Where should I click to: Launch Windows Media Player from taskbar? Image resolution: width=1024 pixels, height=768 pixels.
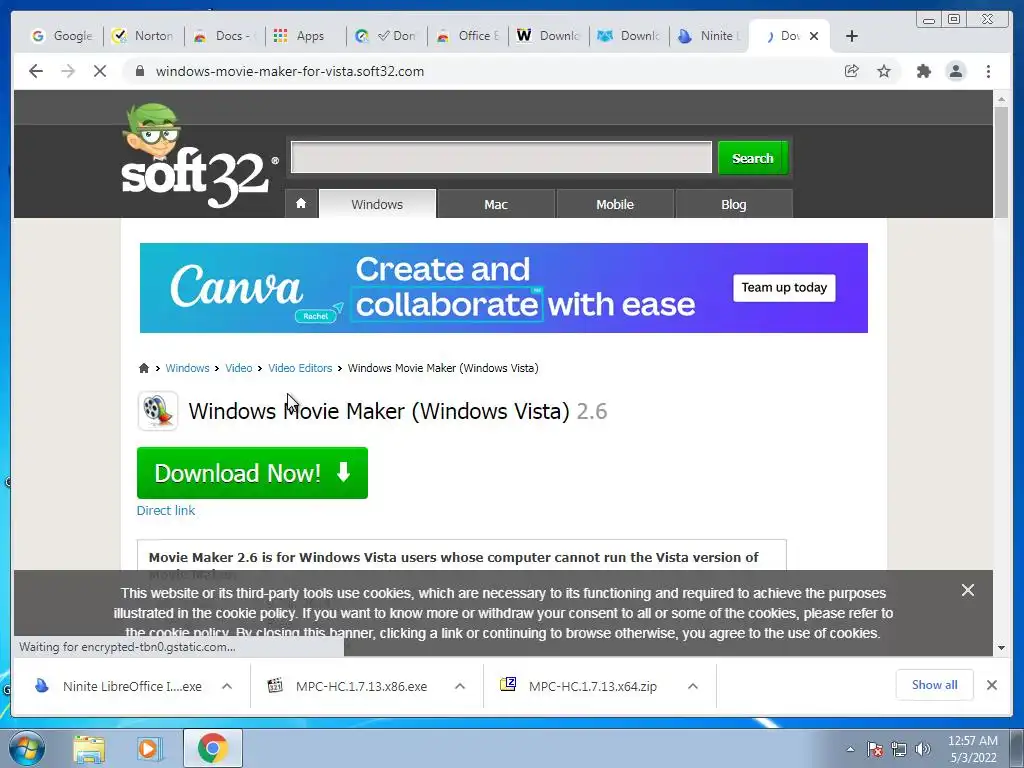pos(150,749)
